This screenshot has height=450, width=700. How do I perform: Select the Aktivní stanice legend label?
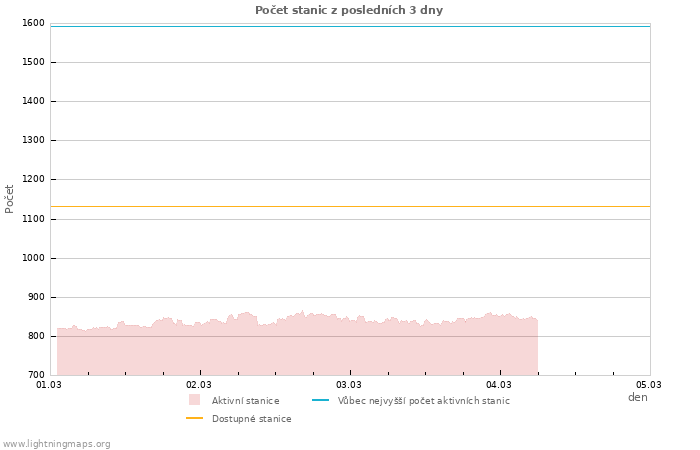click(245, 401)
